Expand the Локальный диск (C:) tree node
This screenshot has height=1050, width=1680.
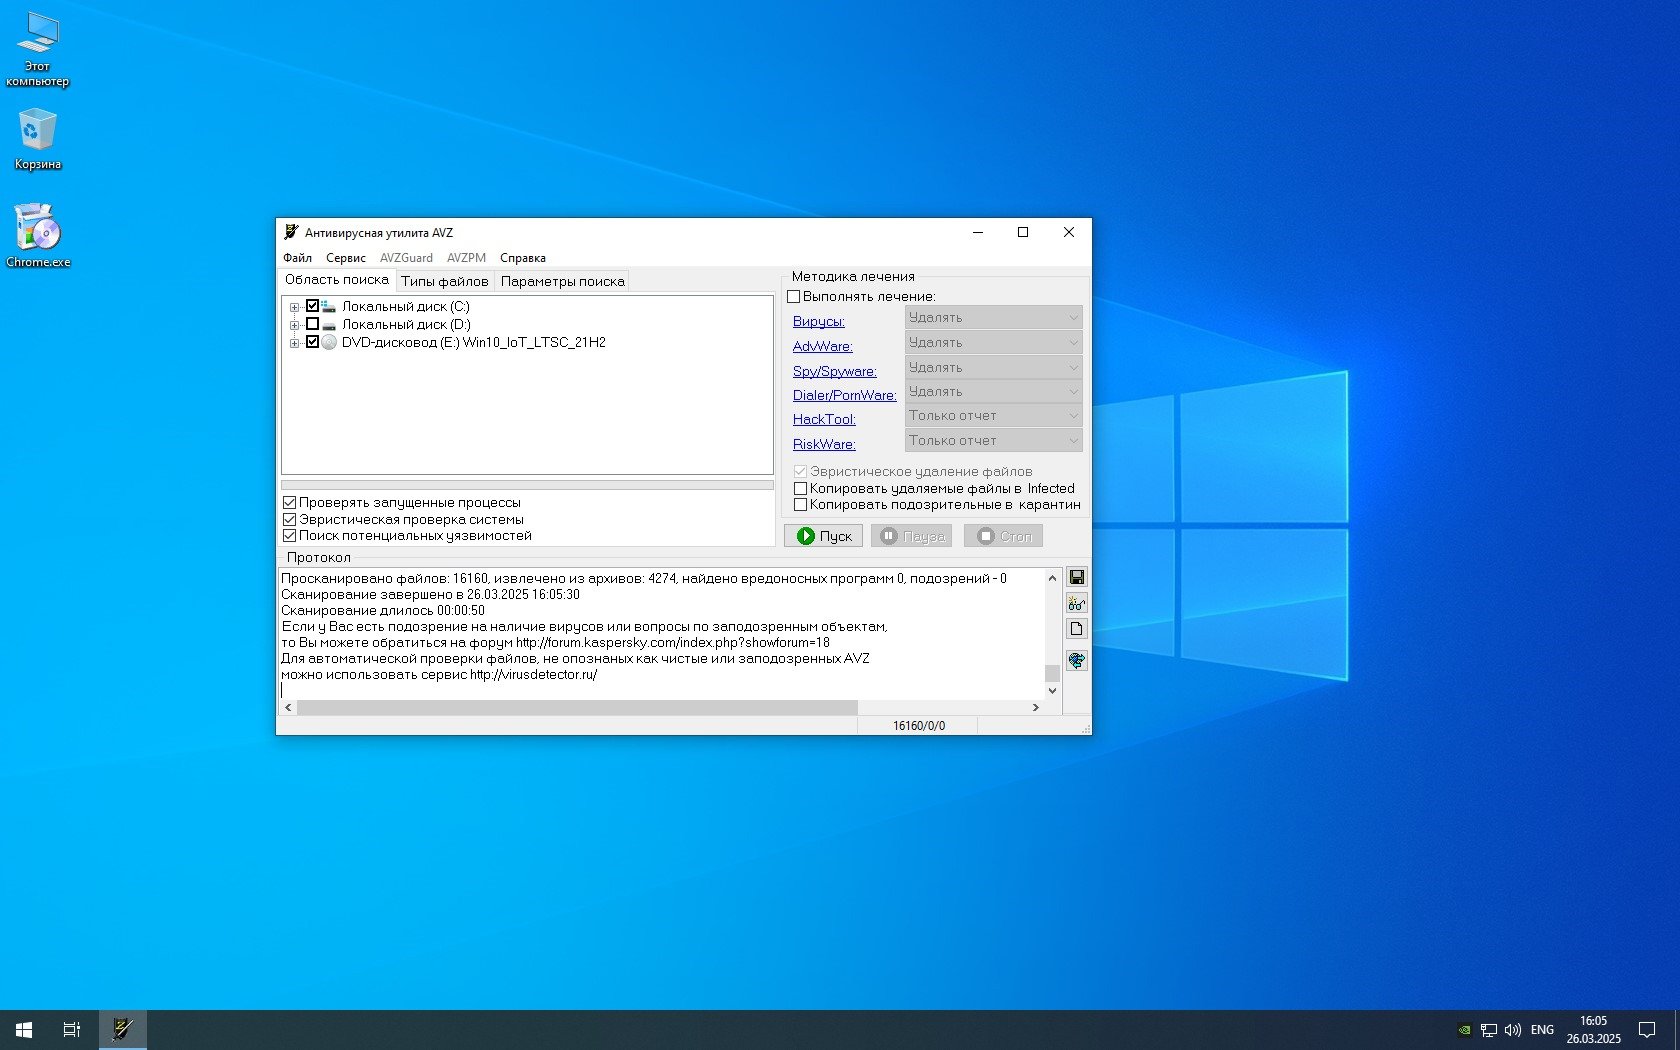(294, 307)
